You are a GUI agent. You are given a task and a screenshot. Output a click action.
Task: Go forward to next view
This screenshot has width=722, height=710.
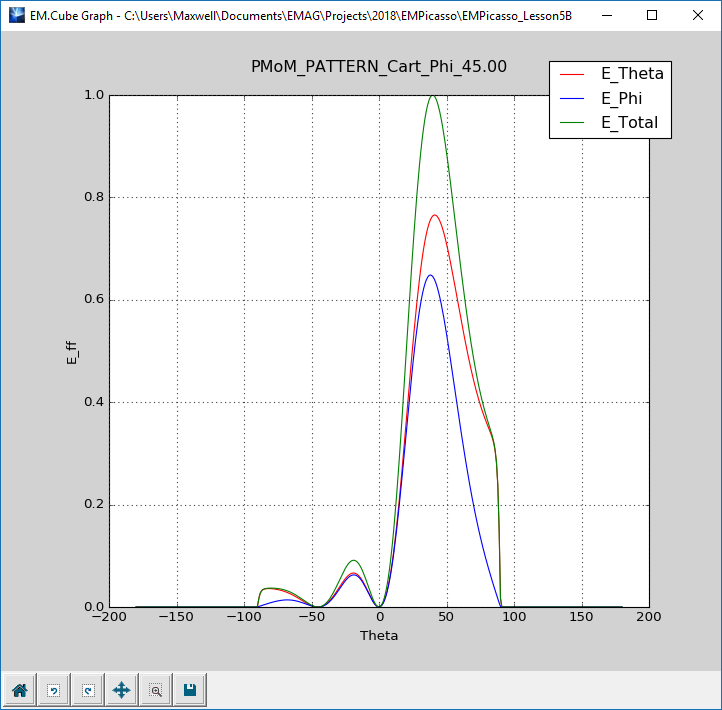87,689
